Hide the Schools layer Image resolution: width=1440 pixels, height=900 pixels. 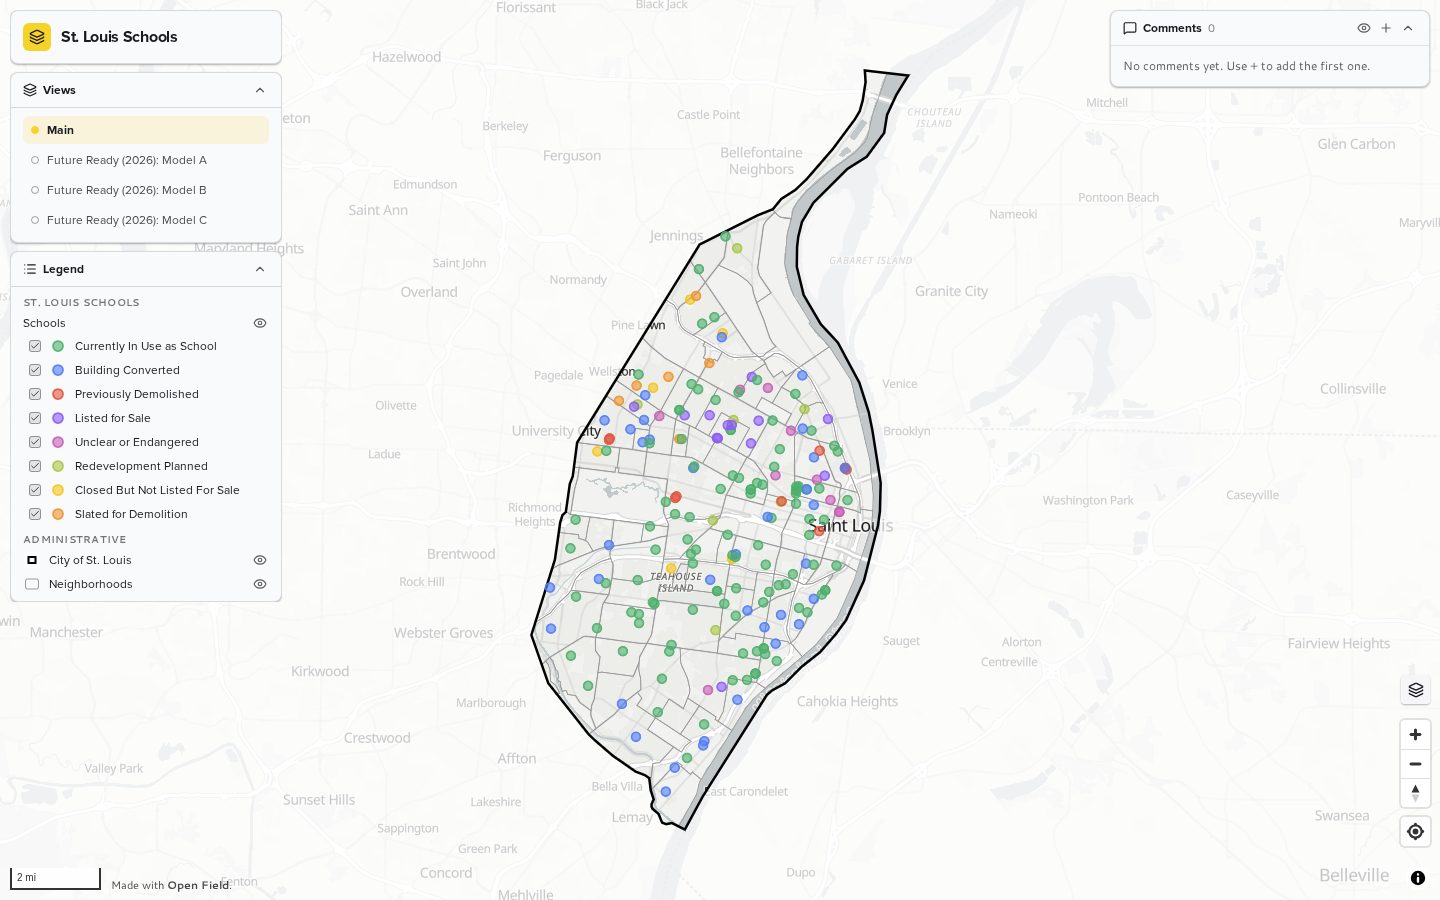pyautogui.click(x=260, y=323)
